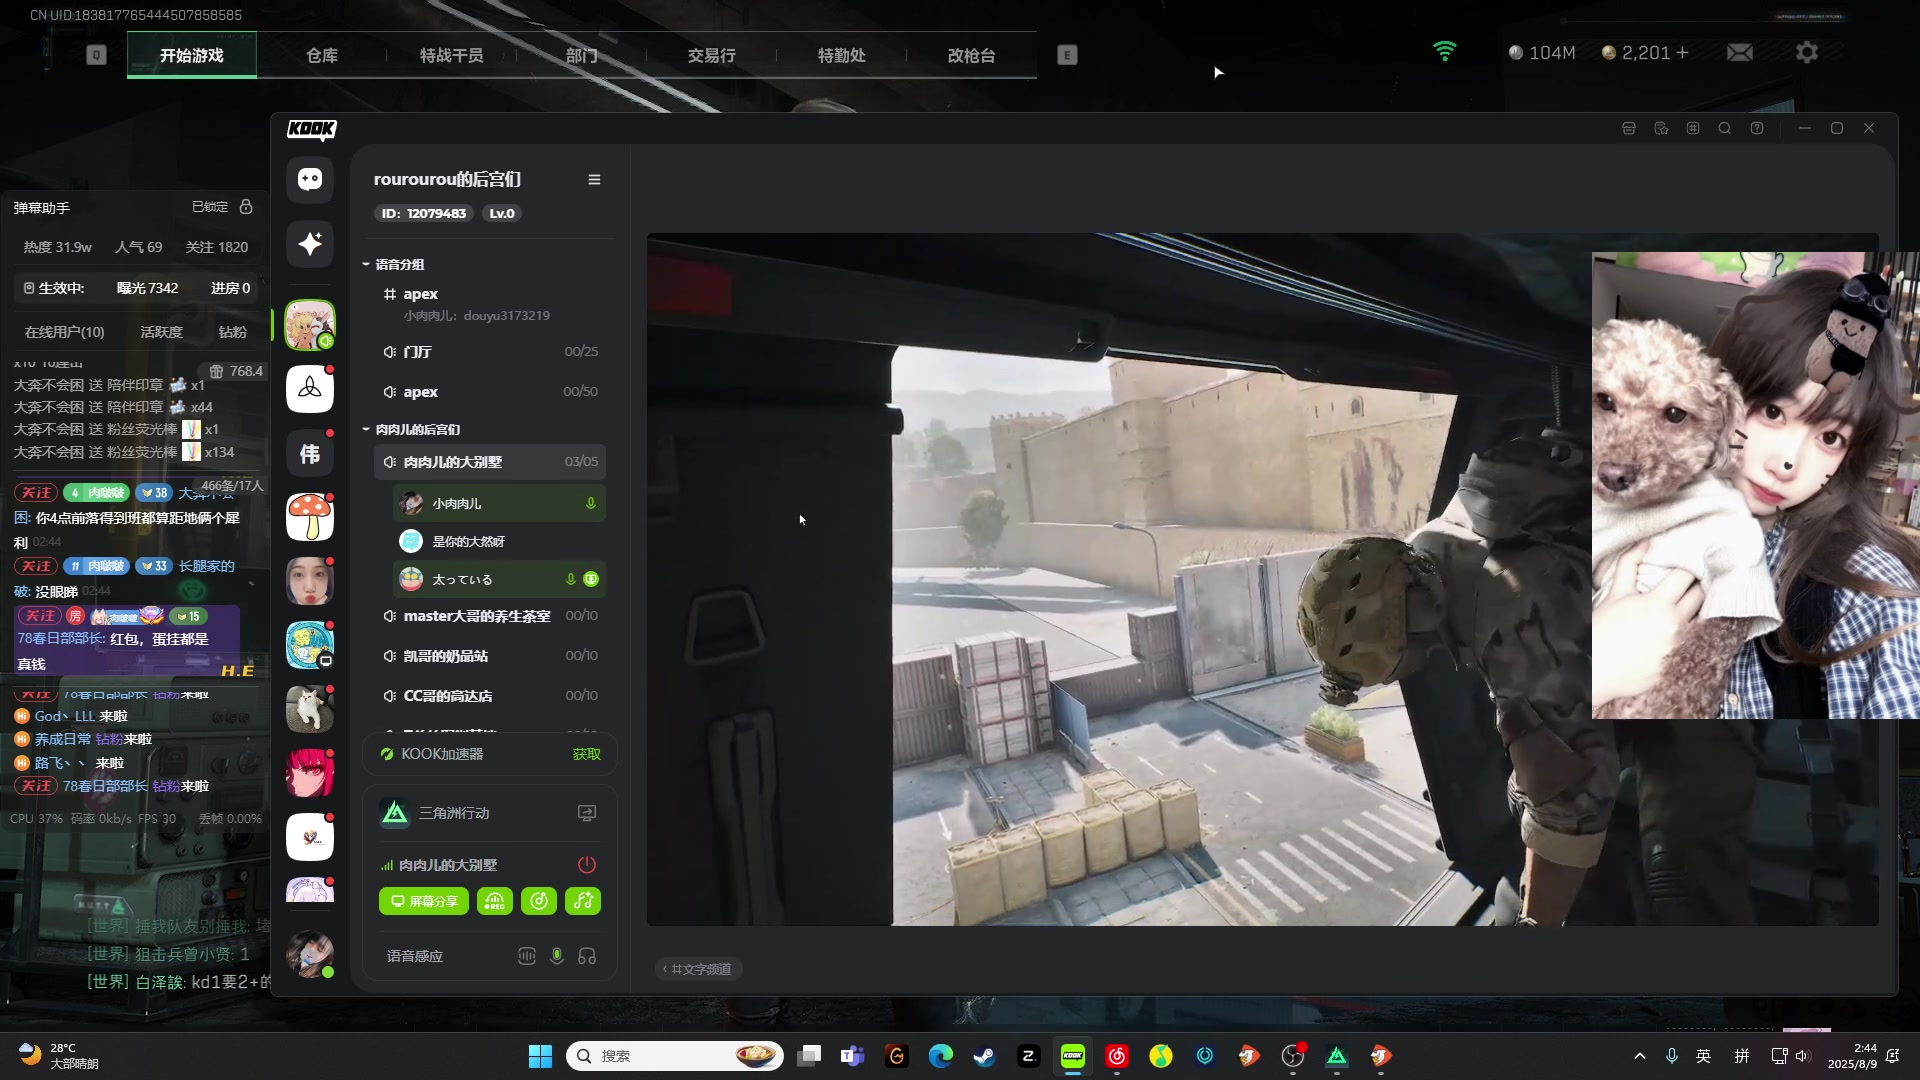This screenshot has height=1080, width=1920.
Task: Open the KOOK store inbox icon
Action: pyautogui.click(x=1629, y=129)
